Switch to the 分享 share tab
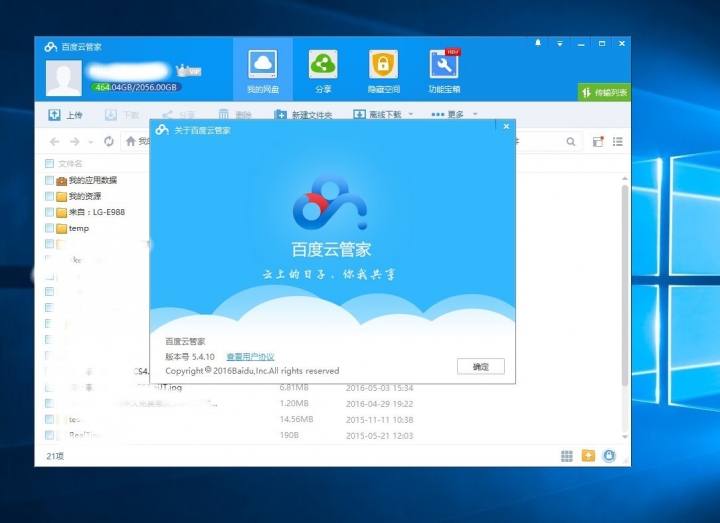The image size is (720, 523). pos(323,70)
